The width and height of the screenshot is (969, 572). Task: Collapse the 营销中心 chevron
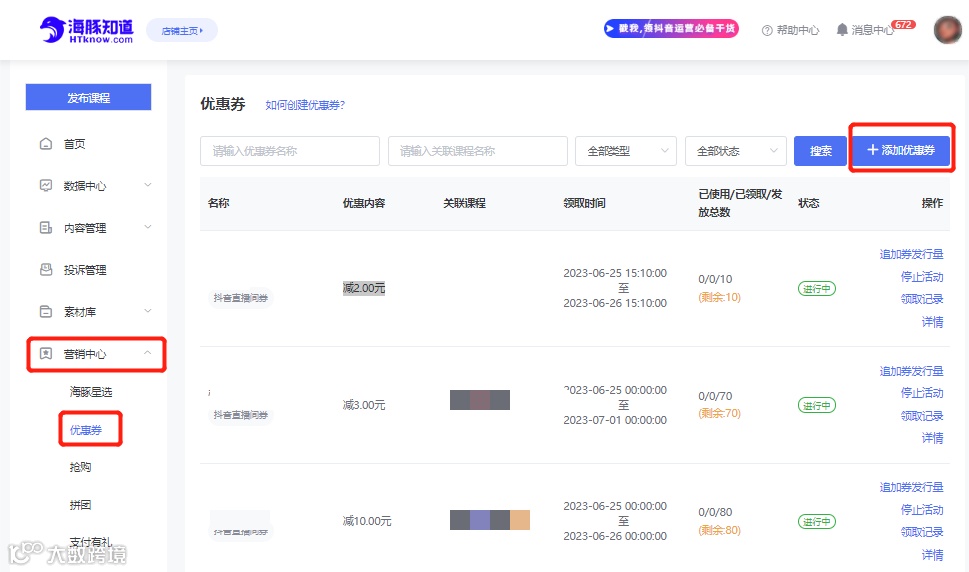[x=148, y=353]
